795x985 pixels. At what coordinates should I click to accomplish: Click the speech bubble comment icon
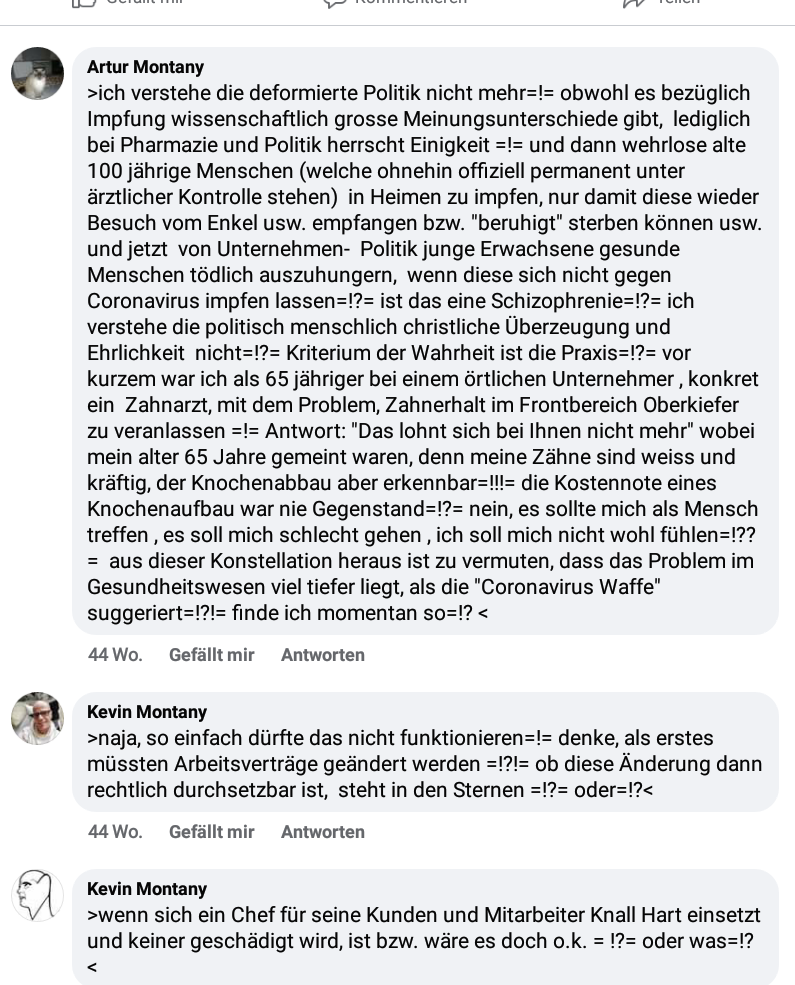pos(334,3)
